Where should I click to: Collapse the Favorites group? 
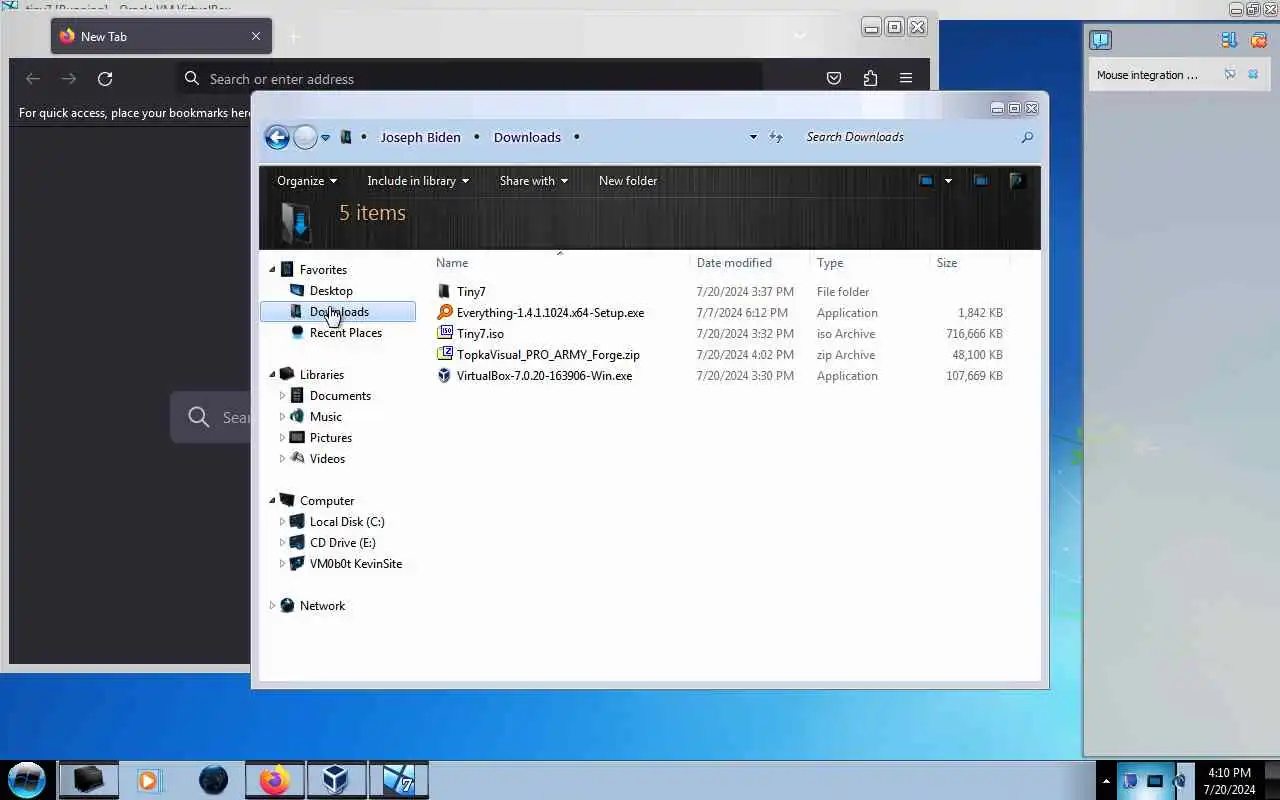coord(272,270)
